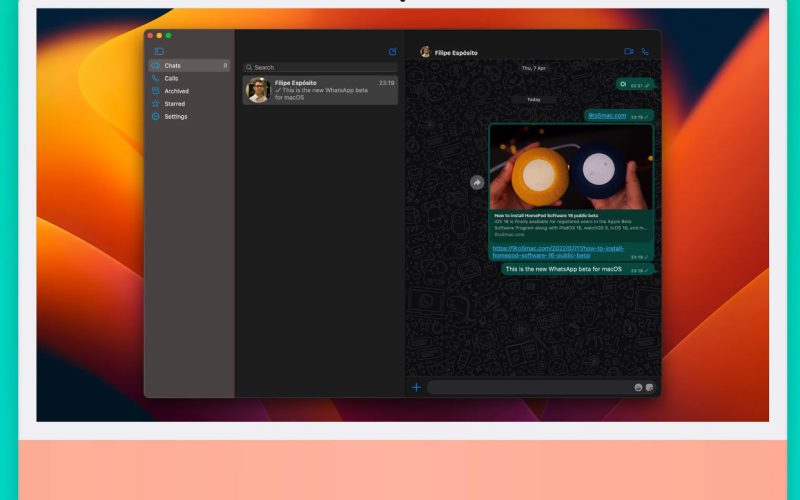Image resolution: width=800 pixels, height=500 pixels.
Task: Open the sticker picker in message bar
Action: pyautogui.click(x=649, y=387)
